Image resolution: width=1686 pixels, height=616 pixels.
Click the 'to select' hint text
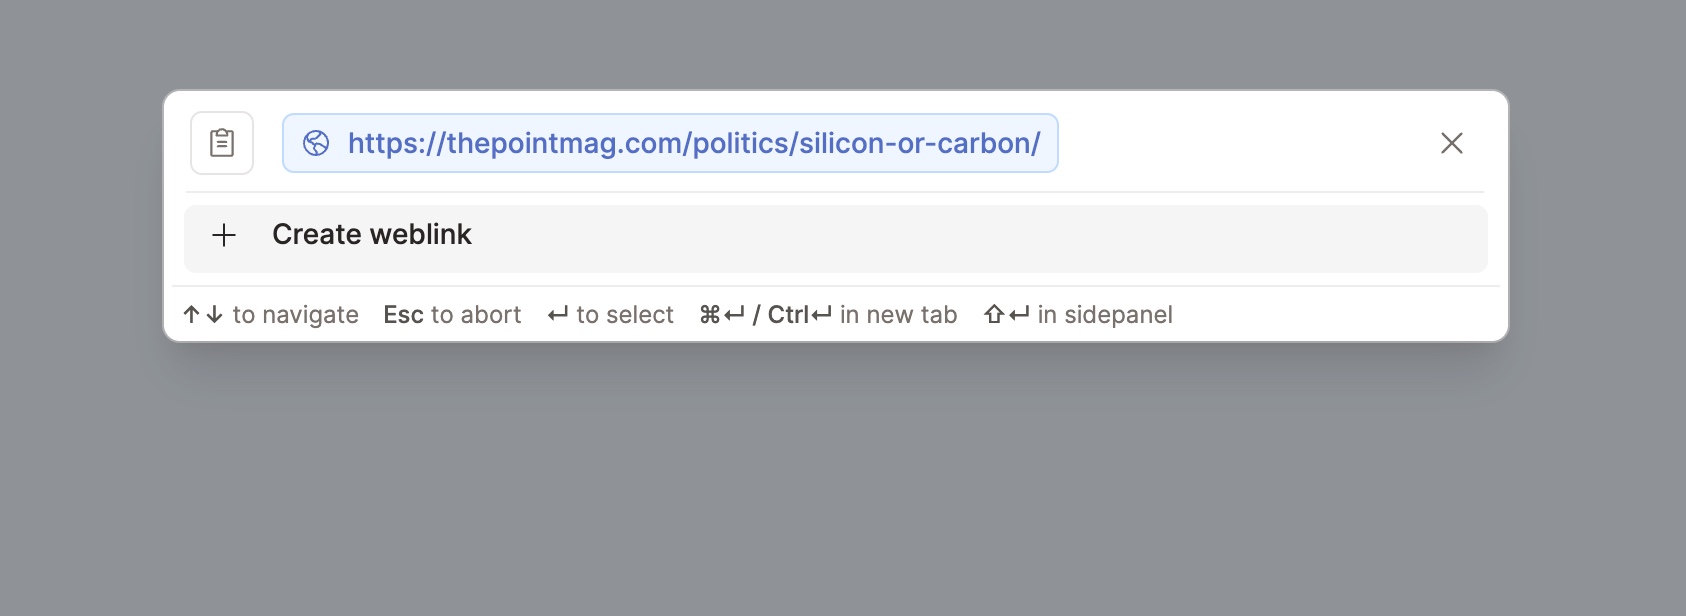tap(625, 315)
